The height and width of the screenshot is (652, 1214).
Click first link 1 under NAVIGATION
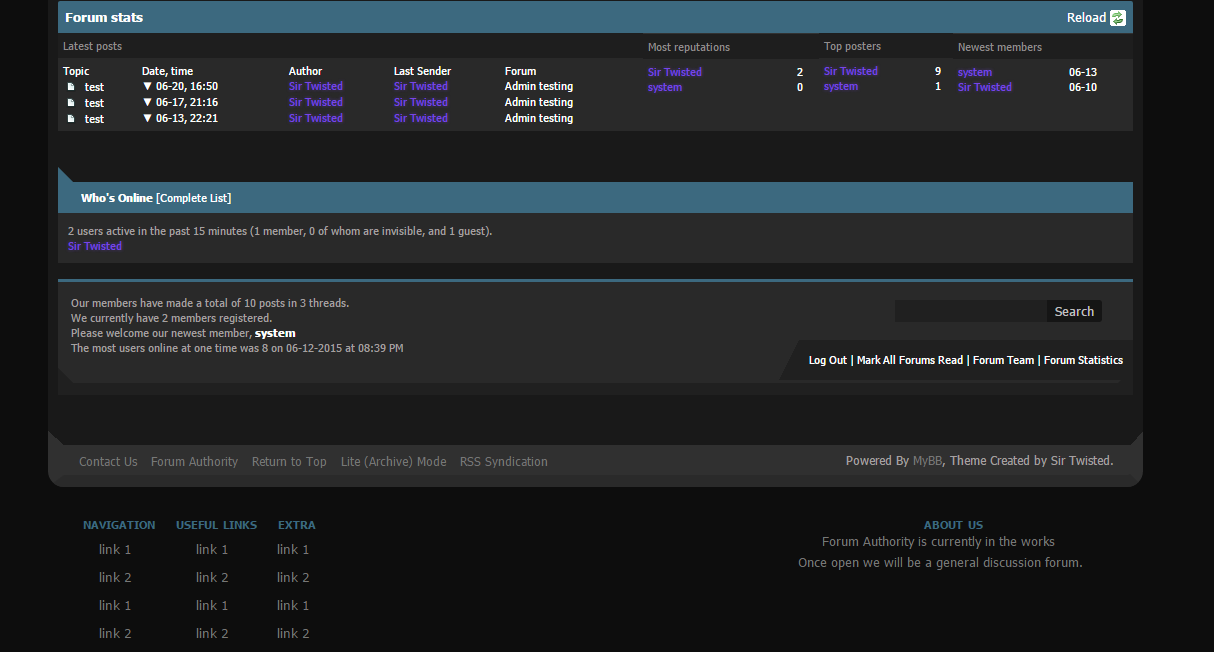pos(115,550)
